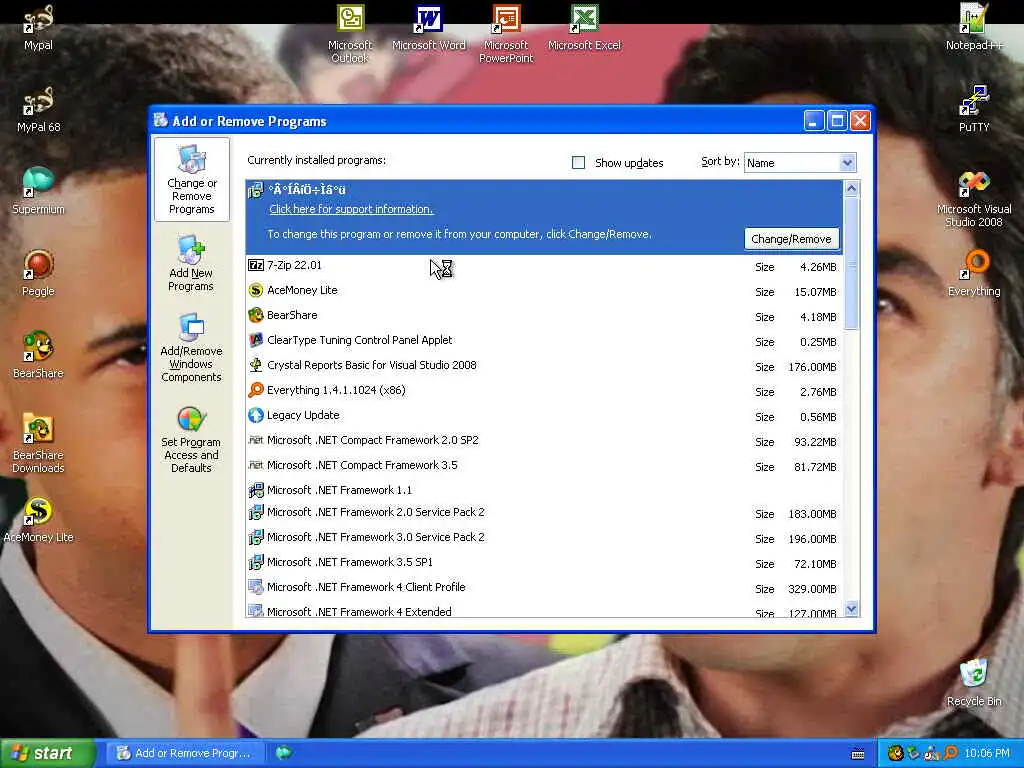Launch BearShare from the desktop icon

coord(38,355)
